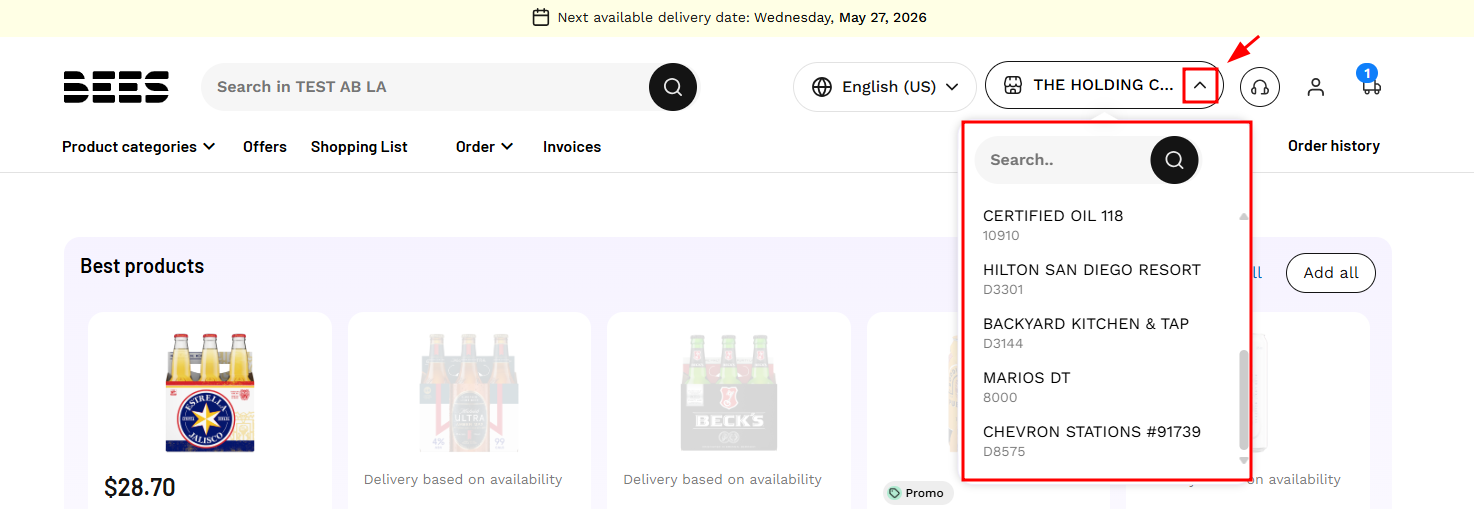Viewport: 1474px width, 509px height.
Task: Open the Invoices page
Action: [x=572, y=147]
